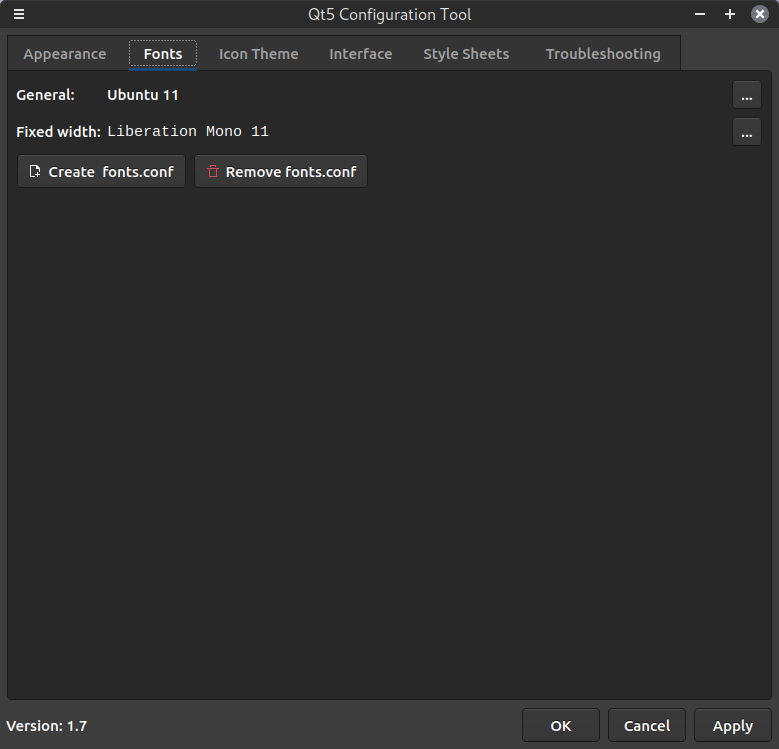Open the window menu hamburger icon
779x749 pixels.
point(18,15)
